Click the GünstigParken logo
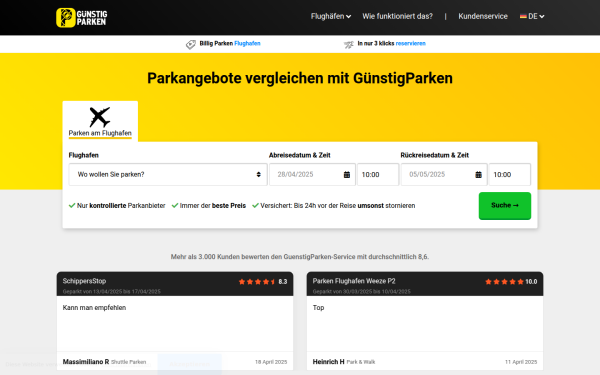The width and height of the screenshot is (600, 375). click(x=82, y=18)
